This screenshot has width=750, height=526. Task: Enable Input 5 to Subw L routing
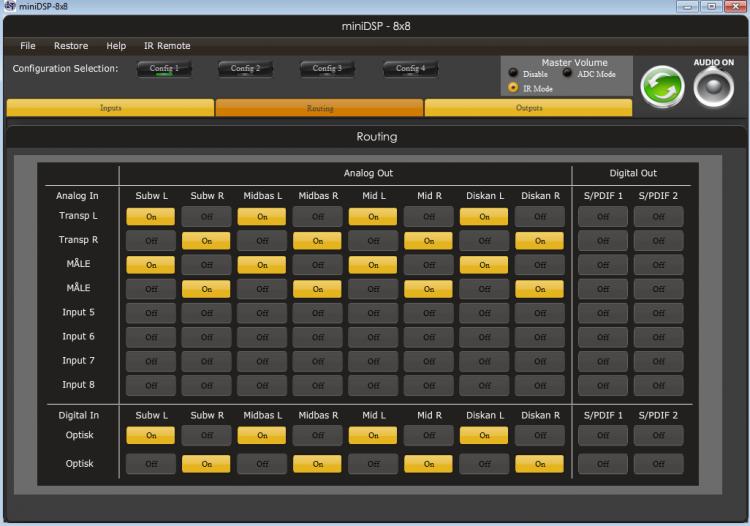(151, 313)
